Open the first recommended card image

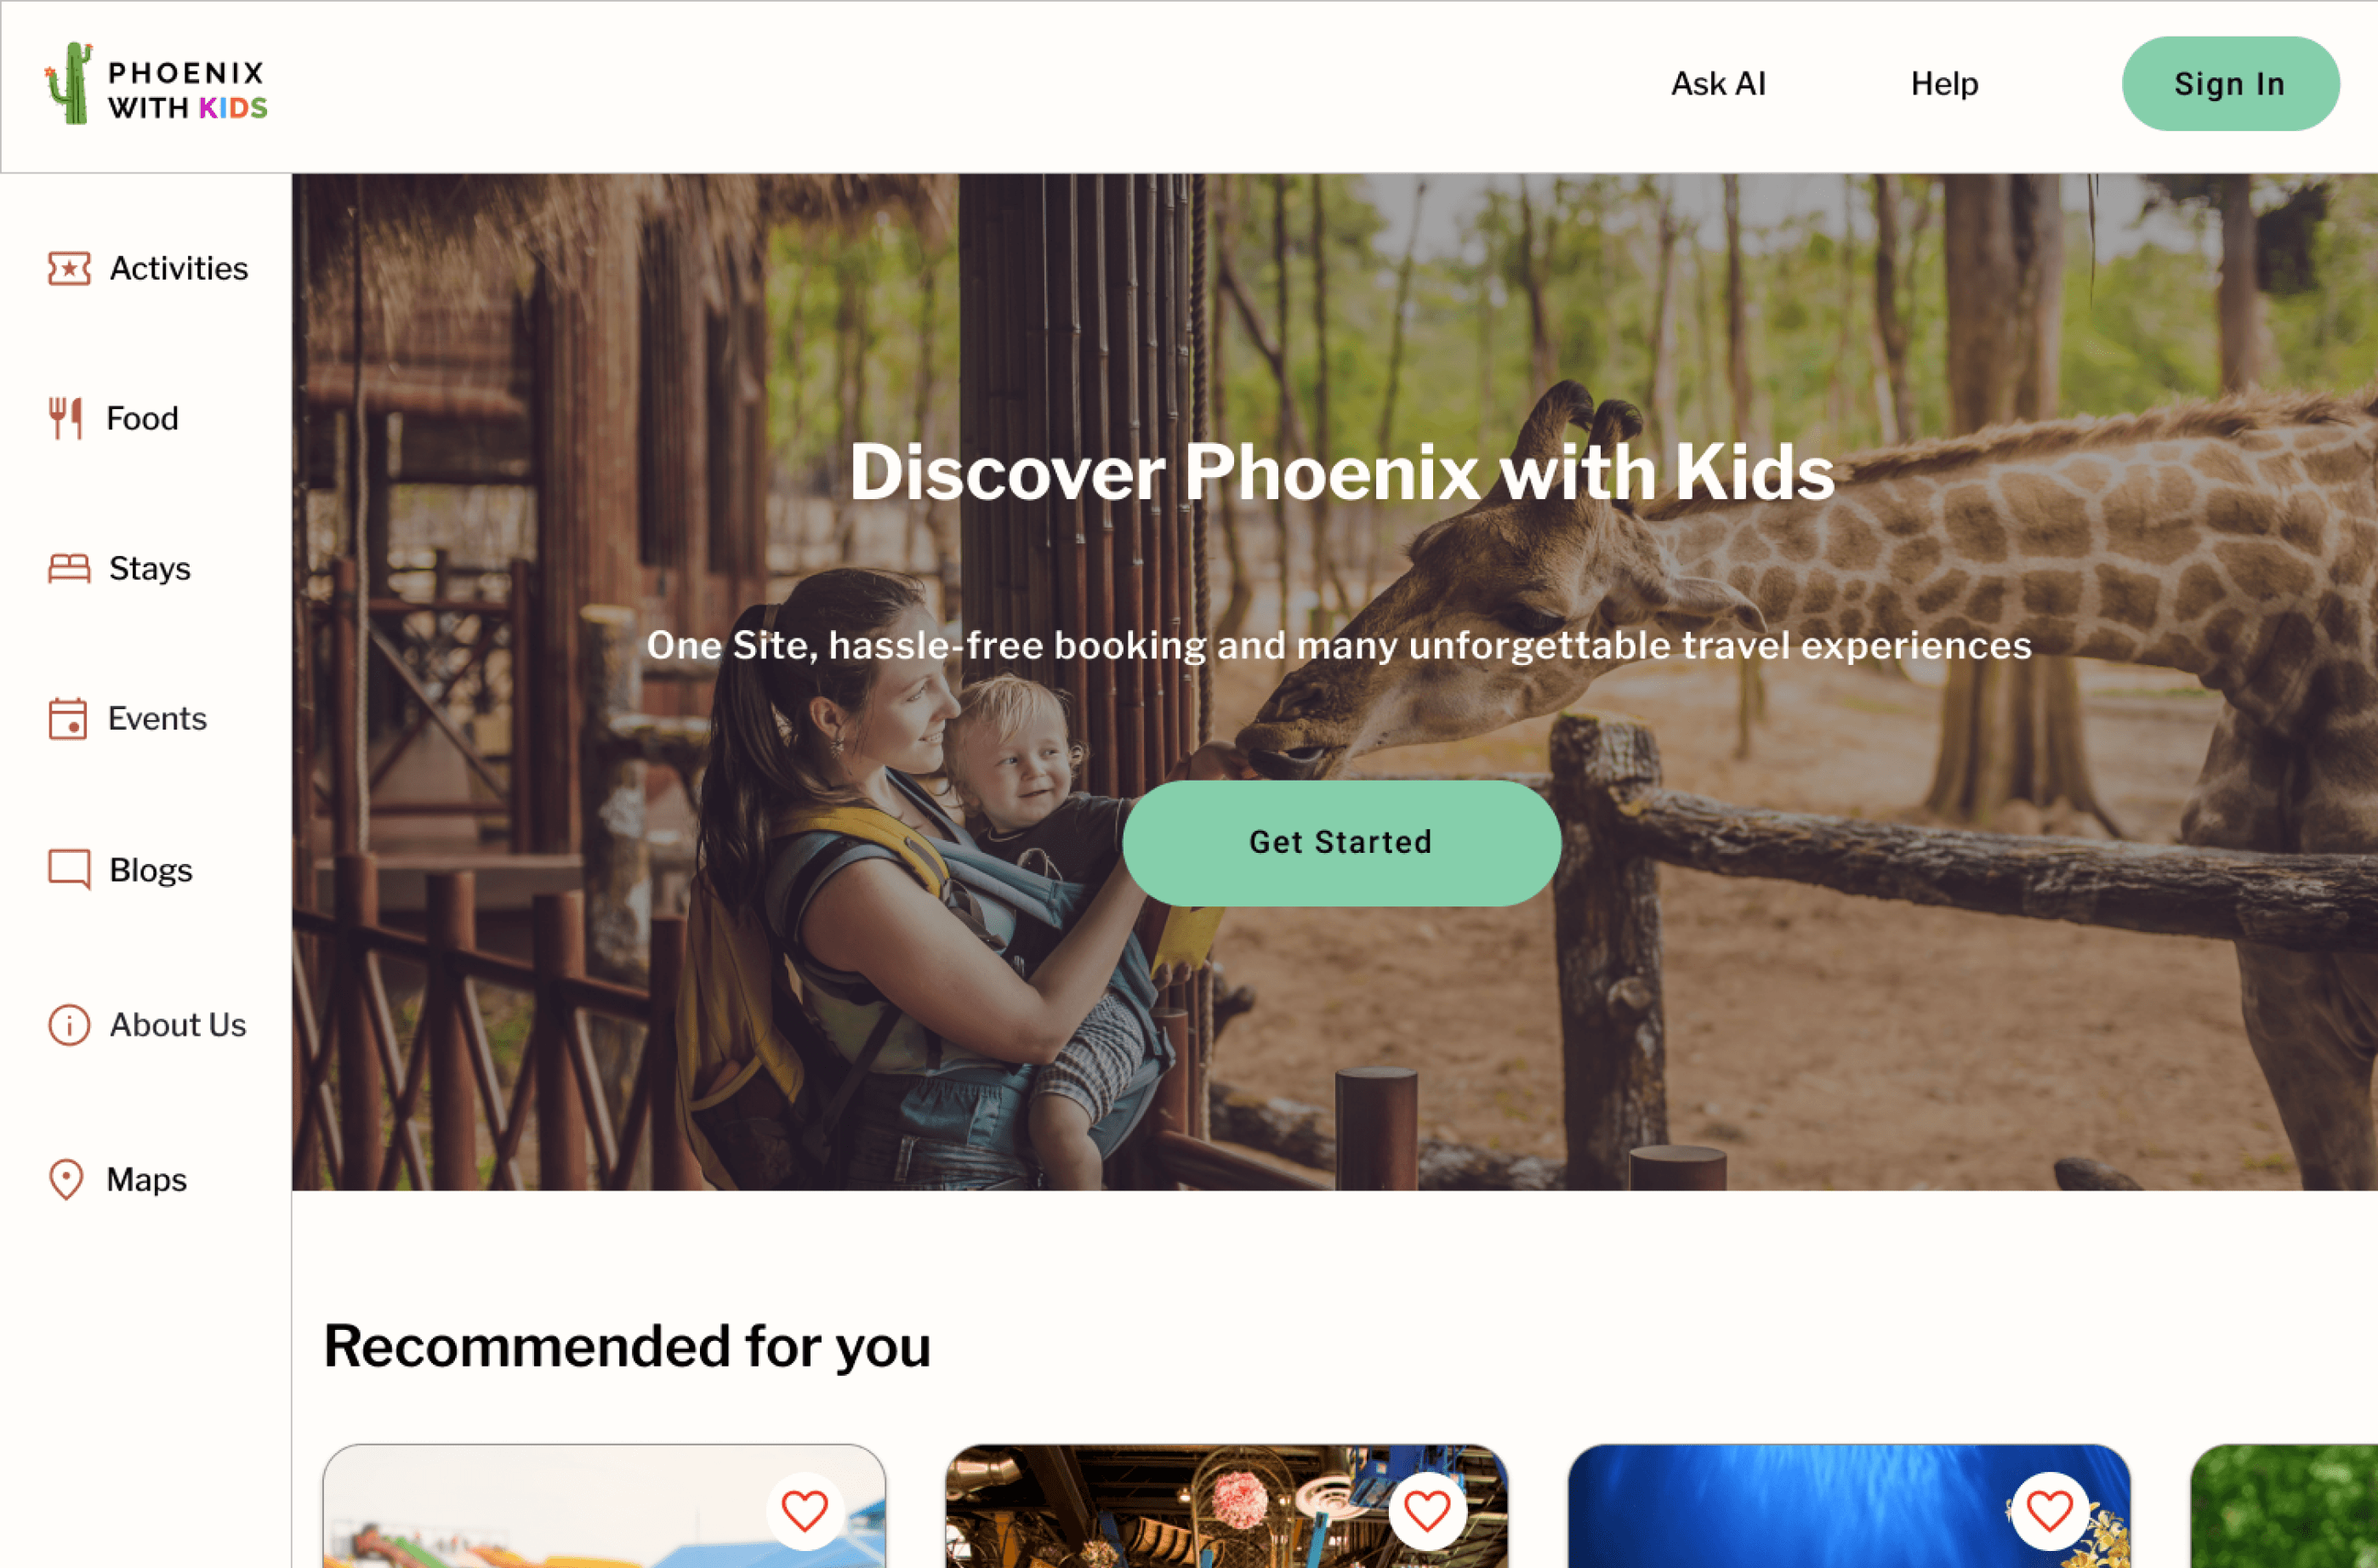tap(604, 1506)
